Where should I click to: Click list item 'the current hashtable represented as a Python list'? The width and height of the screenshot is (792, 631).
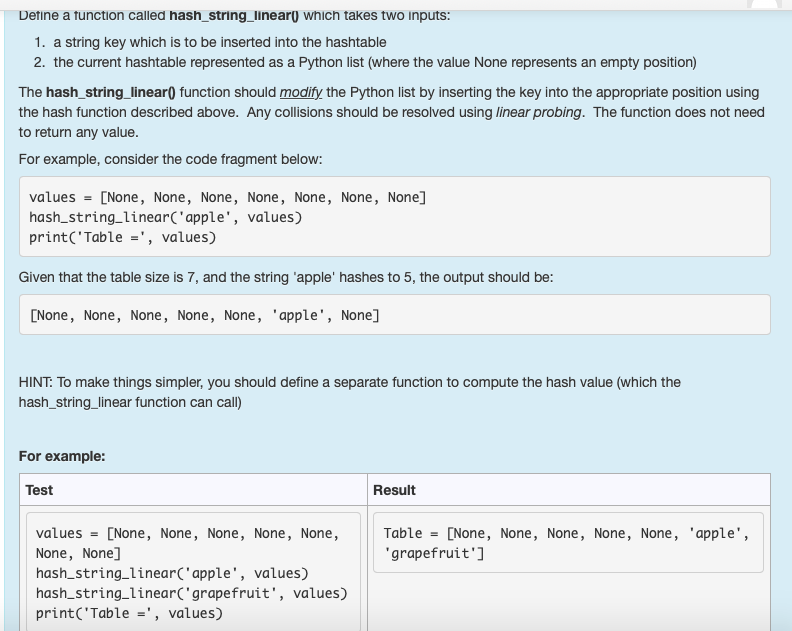point(375,63)
